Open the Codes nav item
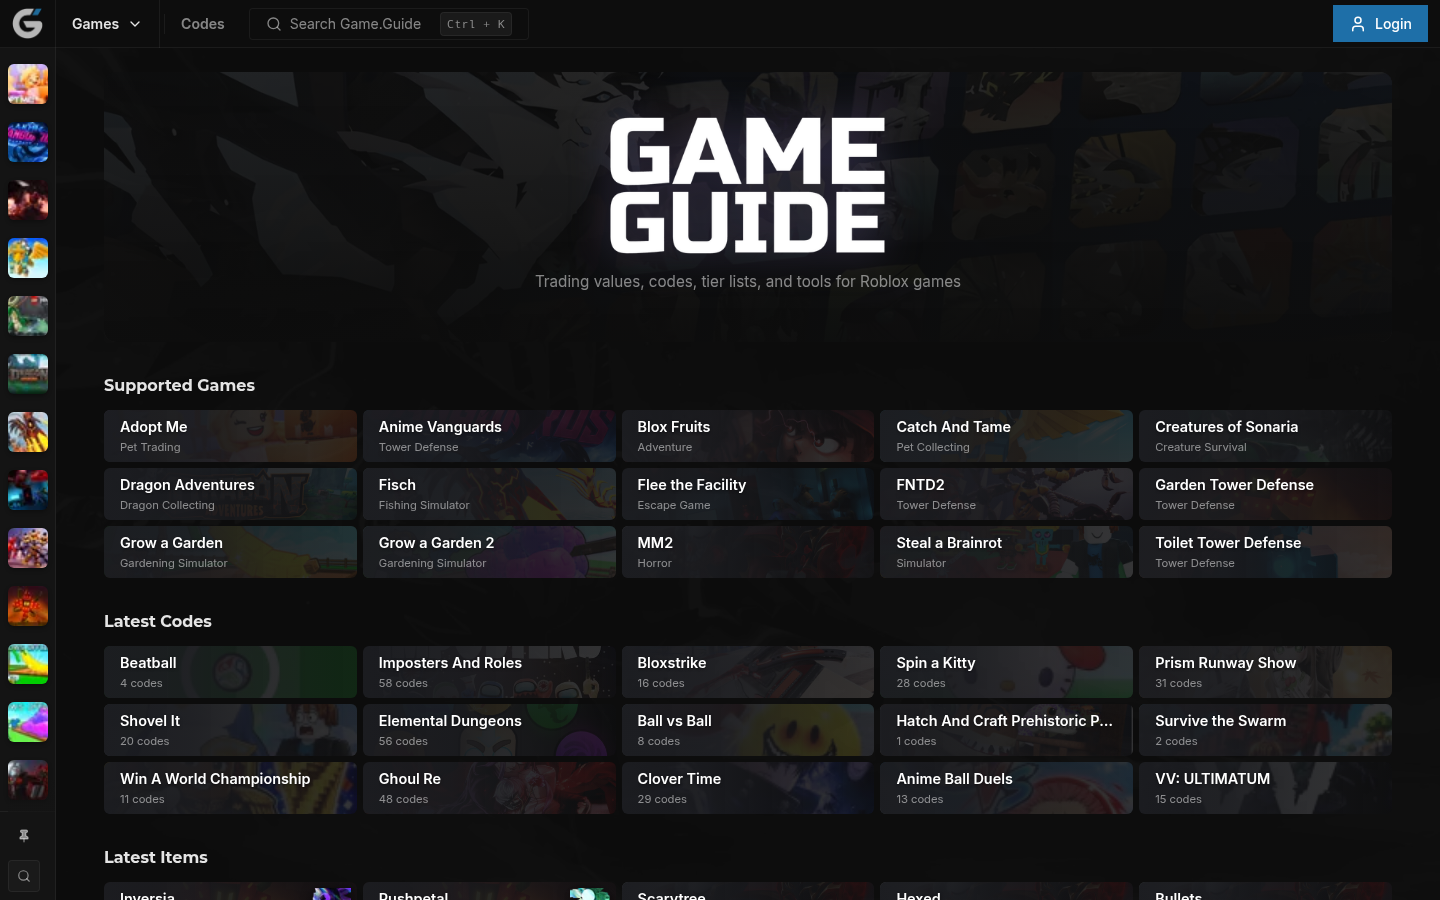Screen dimensions: 1440x900 pyautogui.click(x=202, y=24)
